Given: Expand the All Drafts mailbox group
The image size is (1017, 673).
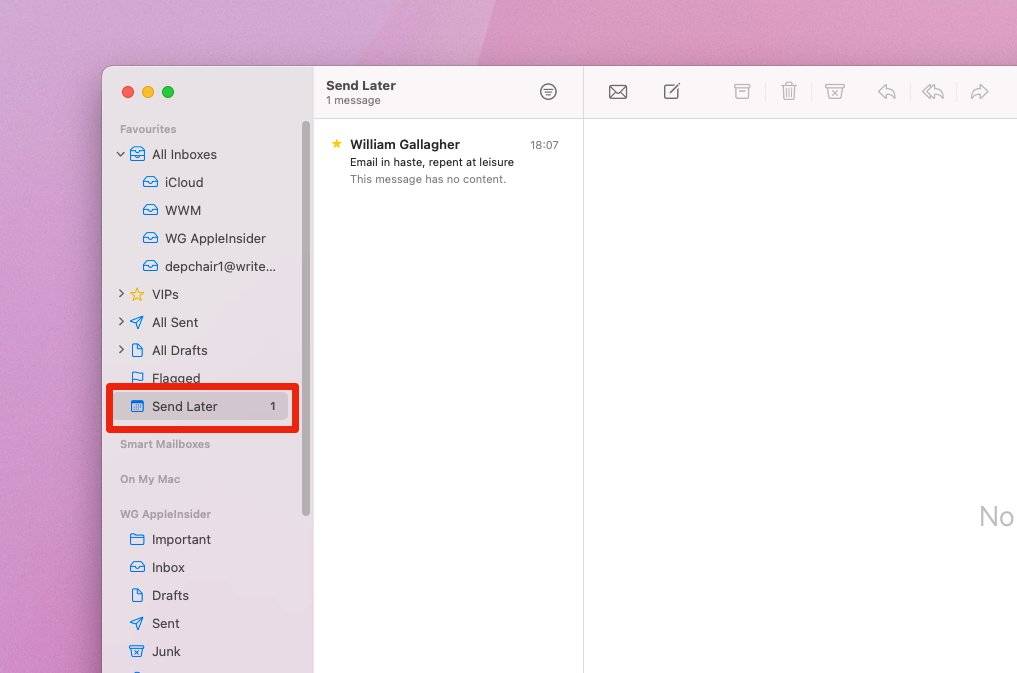Looking at the screenshot, I should (121, 350).
